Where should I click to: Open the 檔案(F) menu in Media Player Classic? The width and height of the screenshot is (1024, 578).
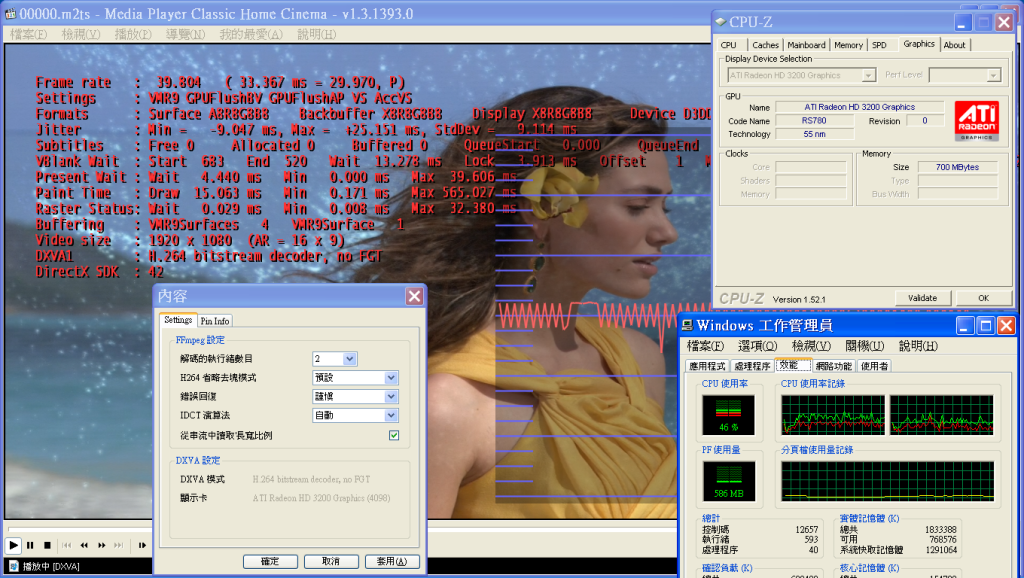pyautogui.click(x=29, y=34)
